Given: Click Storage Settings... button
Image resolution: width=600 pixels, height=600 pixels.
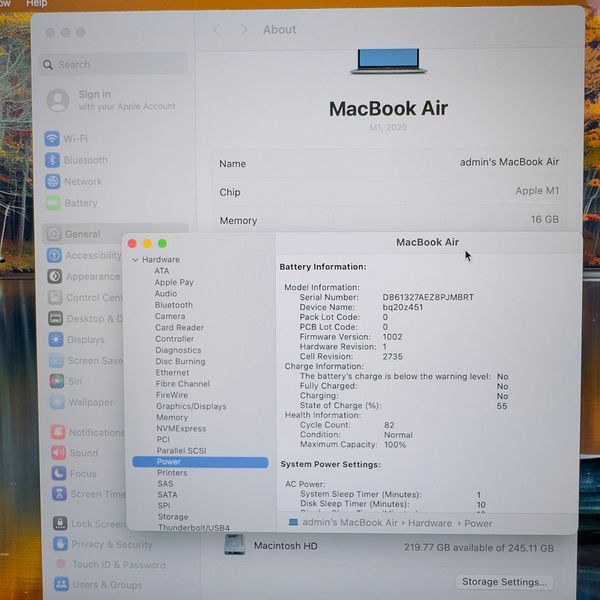Looking at the screenshot, I should click(504, 582).
